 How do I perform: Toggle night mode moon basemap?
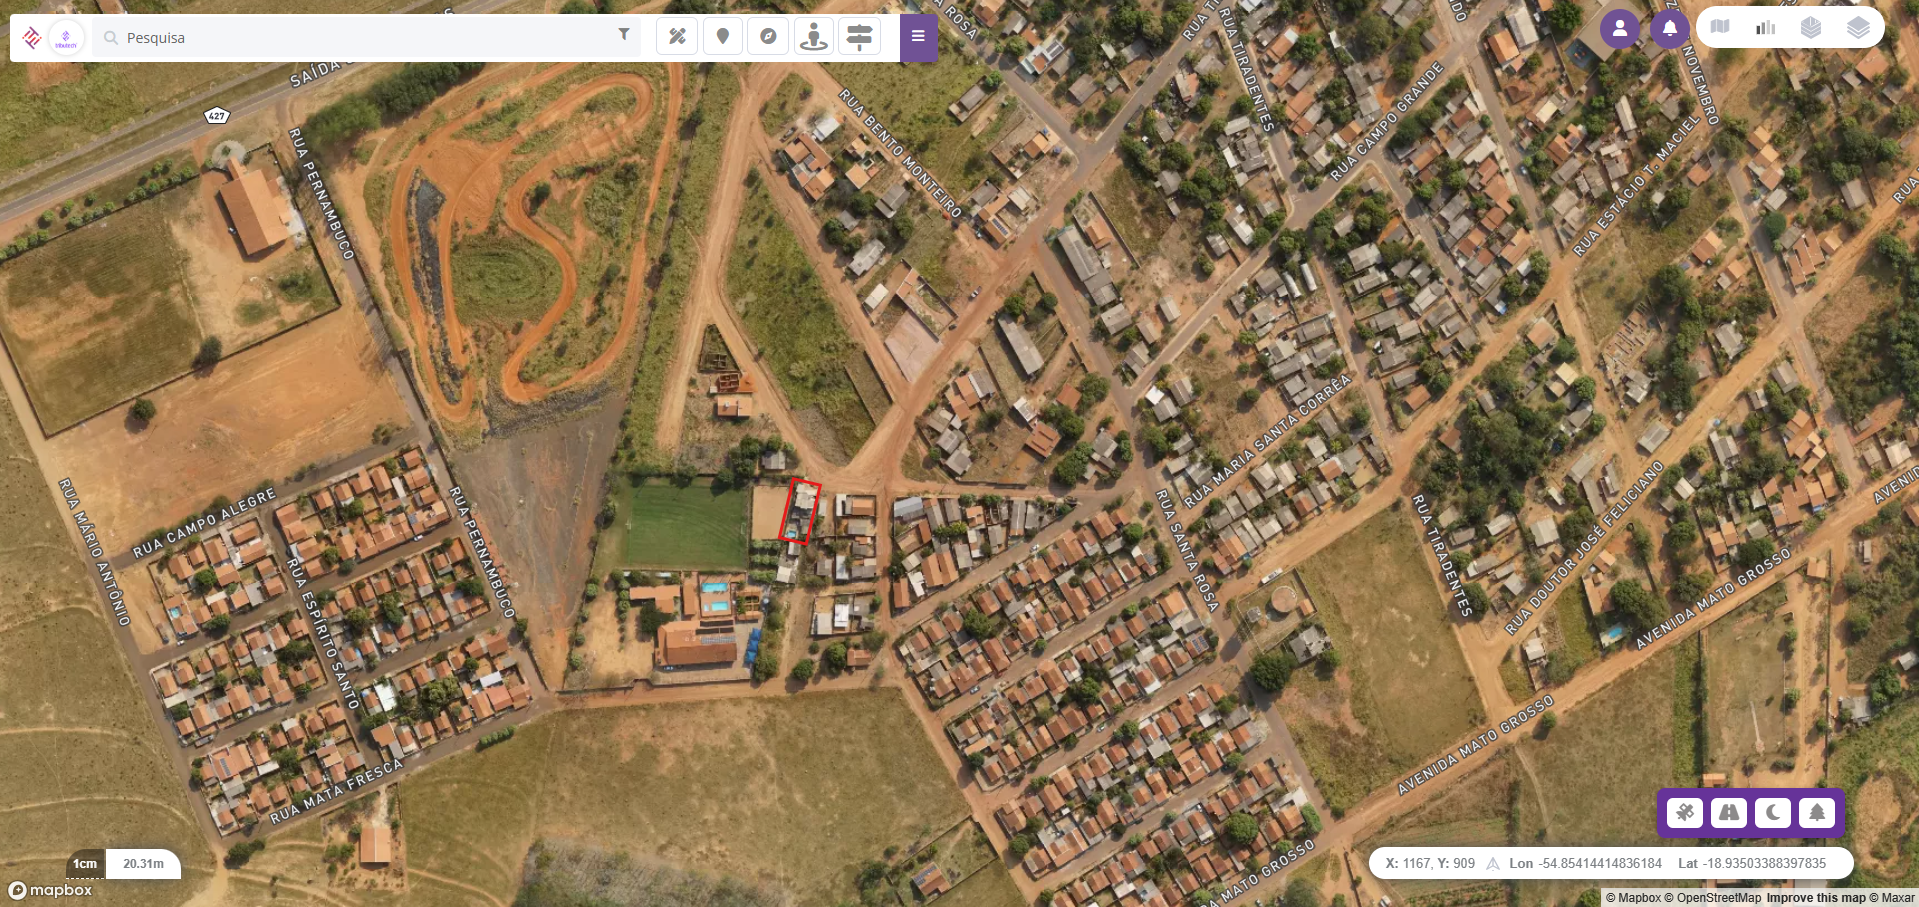coord(1773,812)
